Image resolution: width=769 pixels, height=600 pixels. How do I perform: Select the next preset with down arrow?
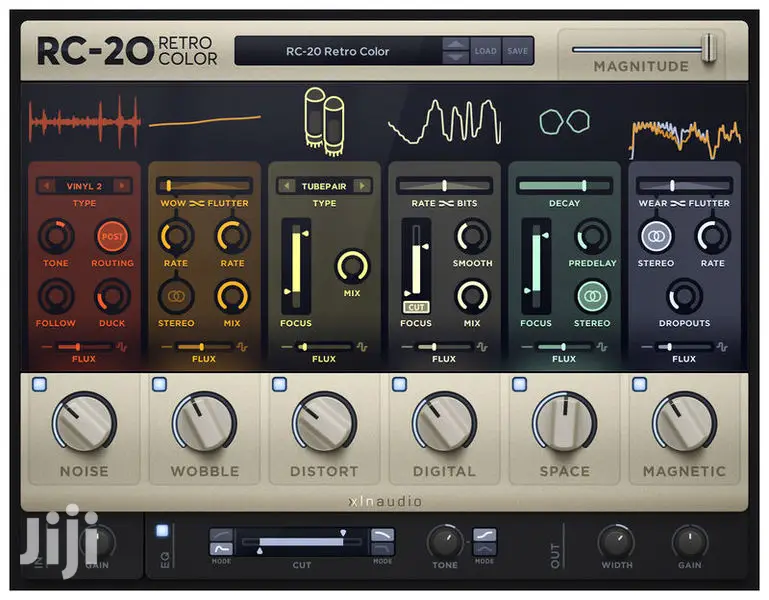pyautogui.click(x=456, y=57)
